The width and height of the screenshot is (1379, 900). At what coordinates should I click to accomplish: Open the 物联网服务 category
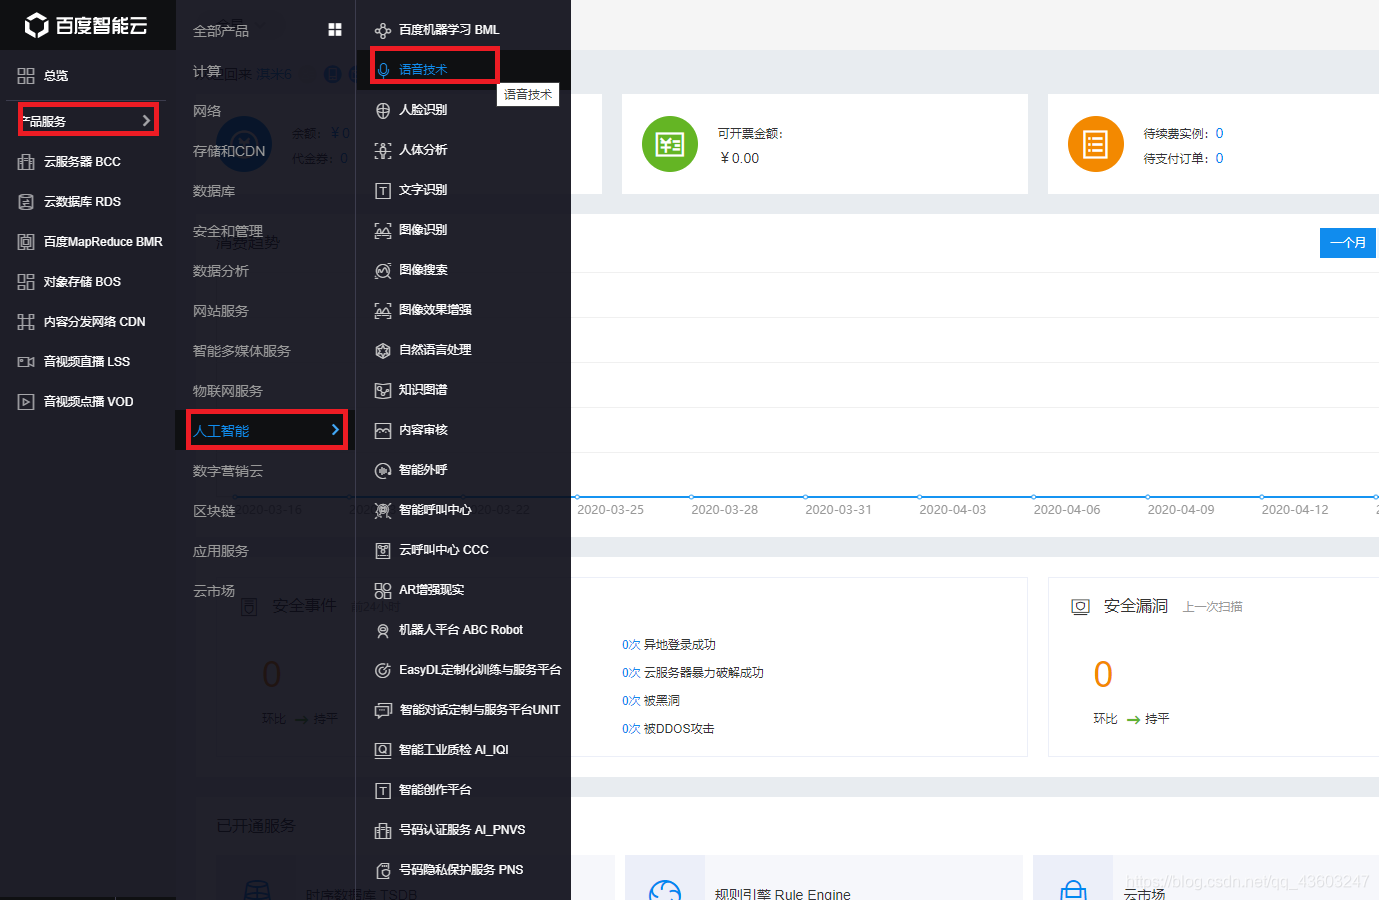click(228, 391)
